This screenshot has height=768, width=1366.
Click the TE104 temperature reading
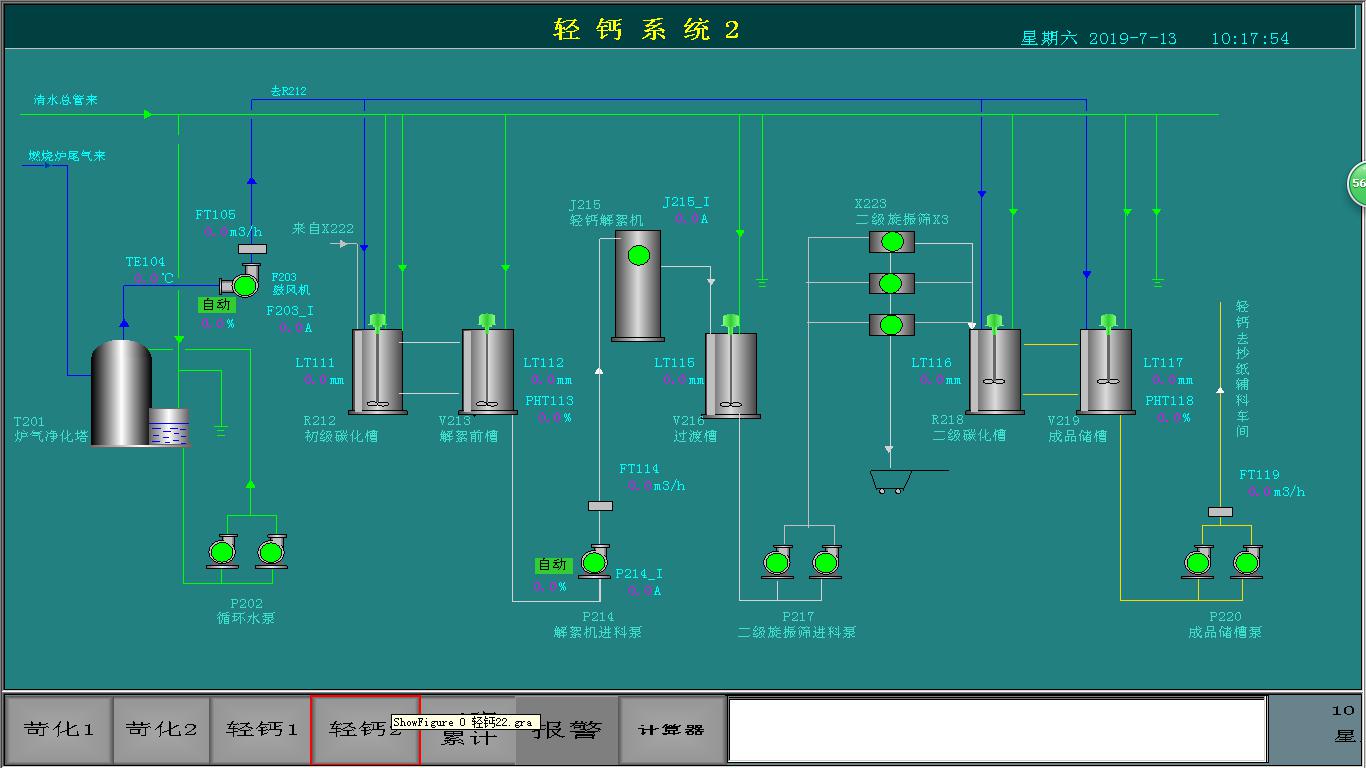153,278
